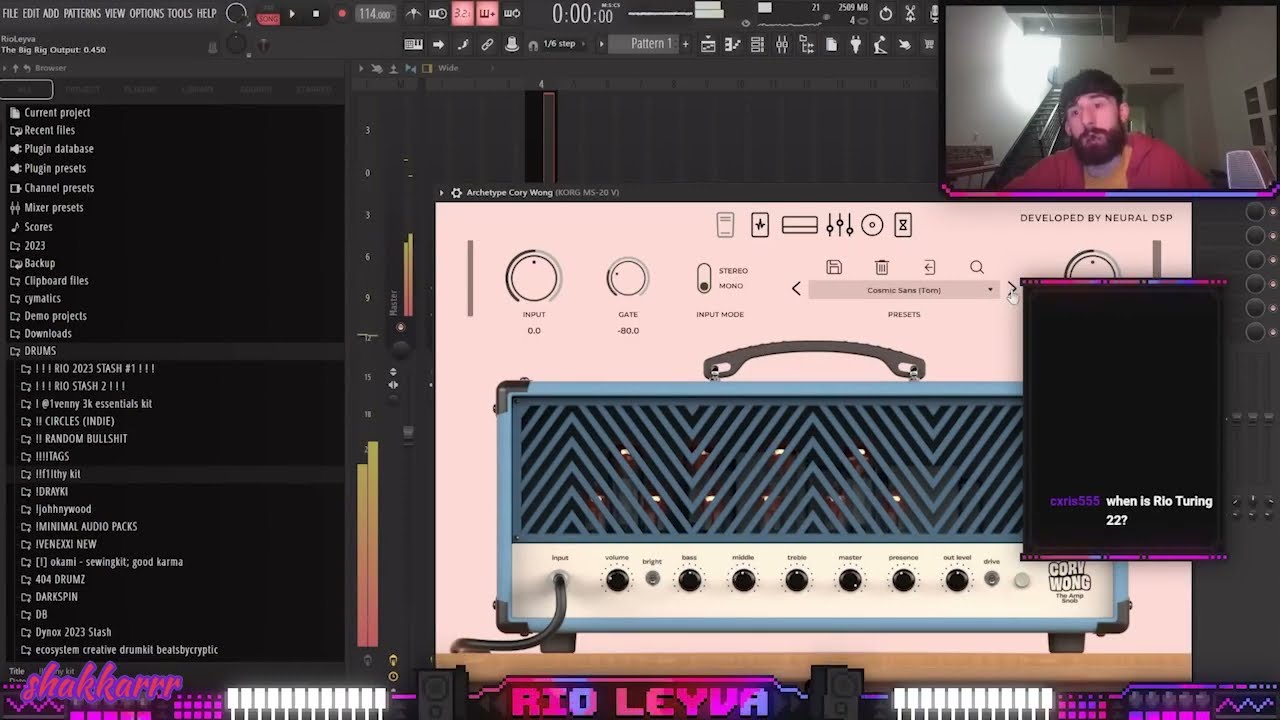Click the delete preset trash icon

tap(882, 267)
